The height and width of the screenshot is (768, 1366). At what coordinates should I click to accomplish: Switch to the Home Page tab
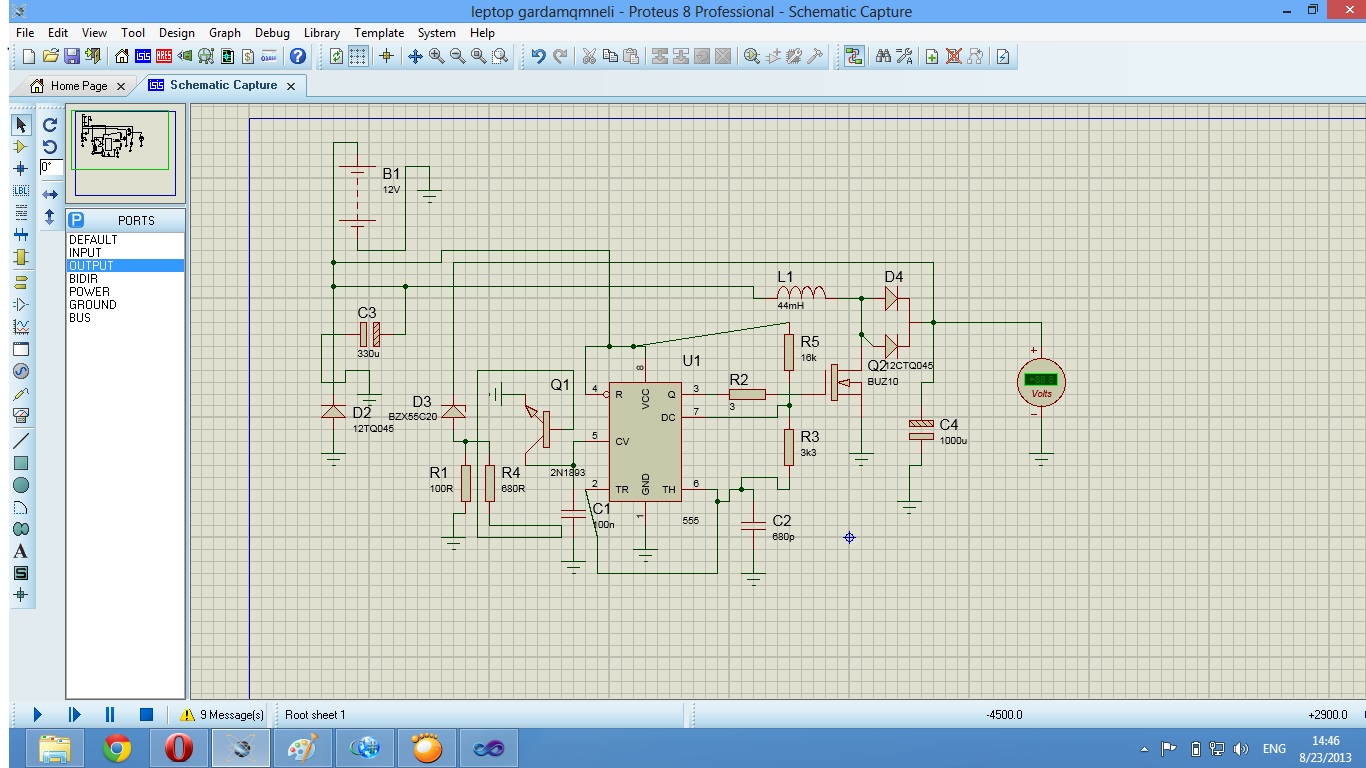coord(78,86)
